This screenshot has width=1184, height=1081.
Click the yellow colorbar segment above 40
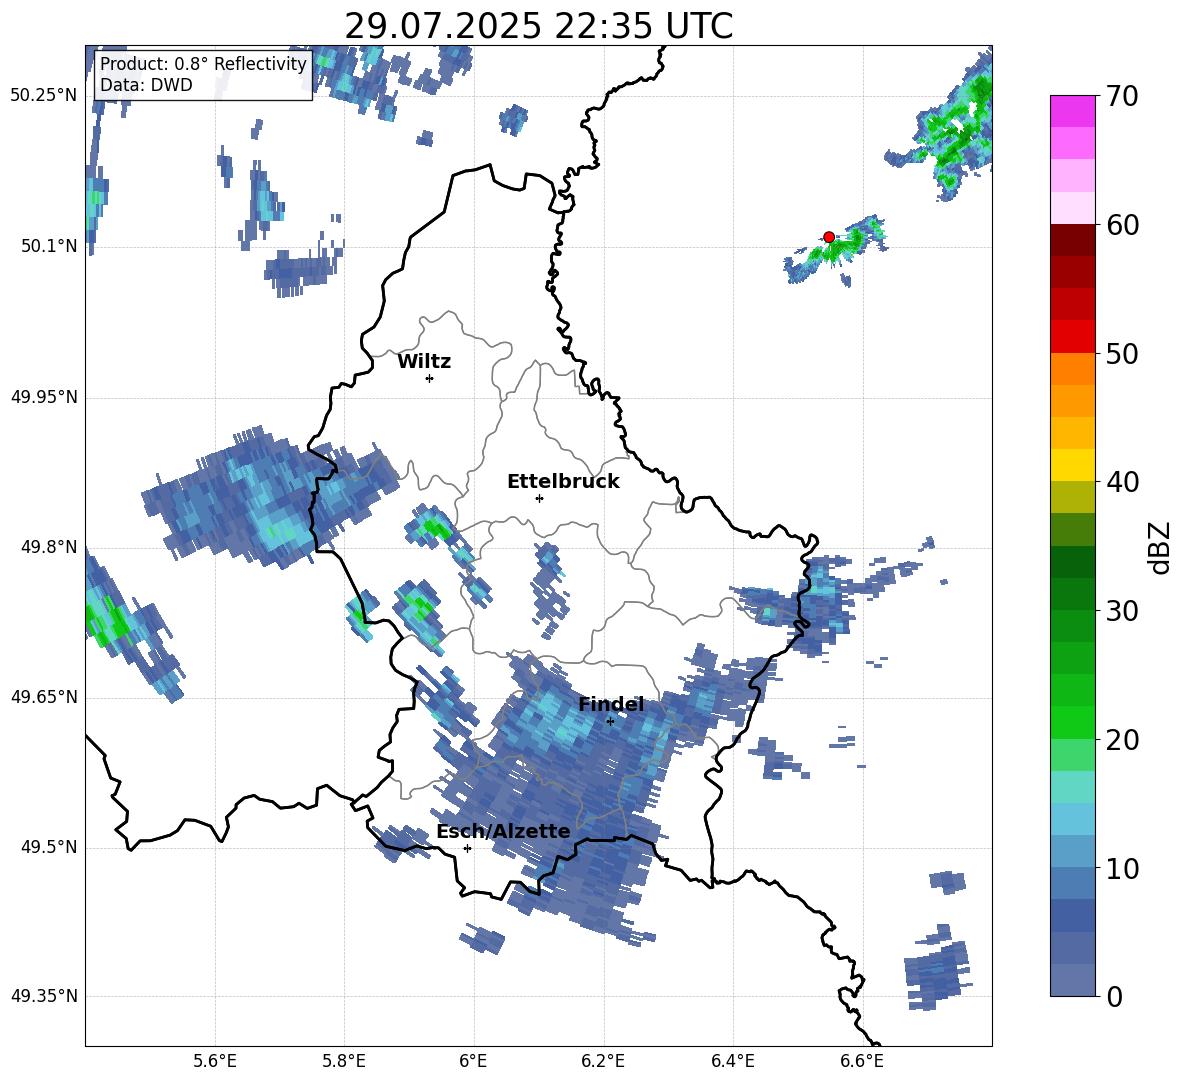(1072, 465)
